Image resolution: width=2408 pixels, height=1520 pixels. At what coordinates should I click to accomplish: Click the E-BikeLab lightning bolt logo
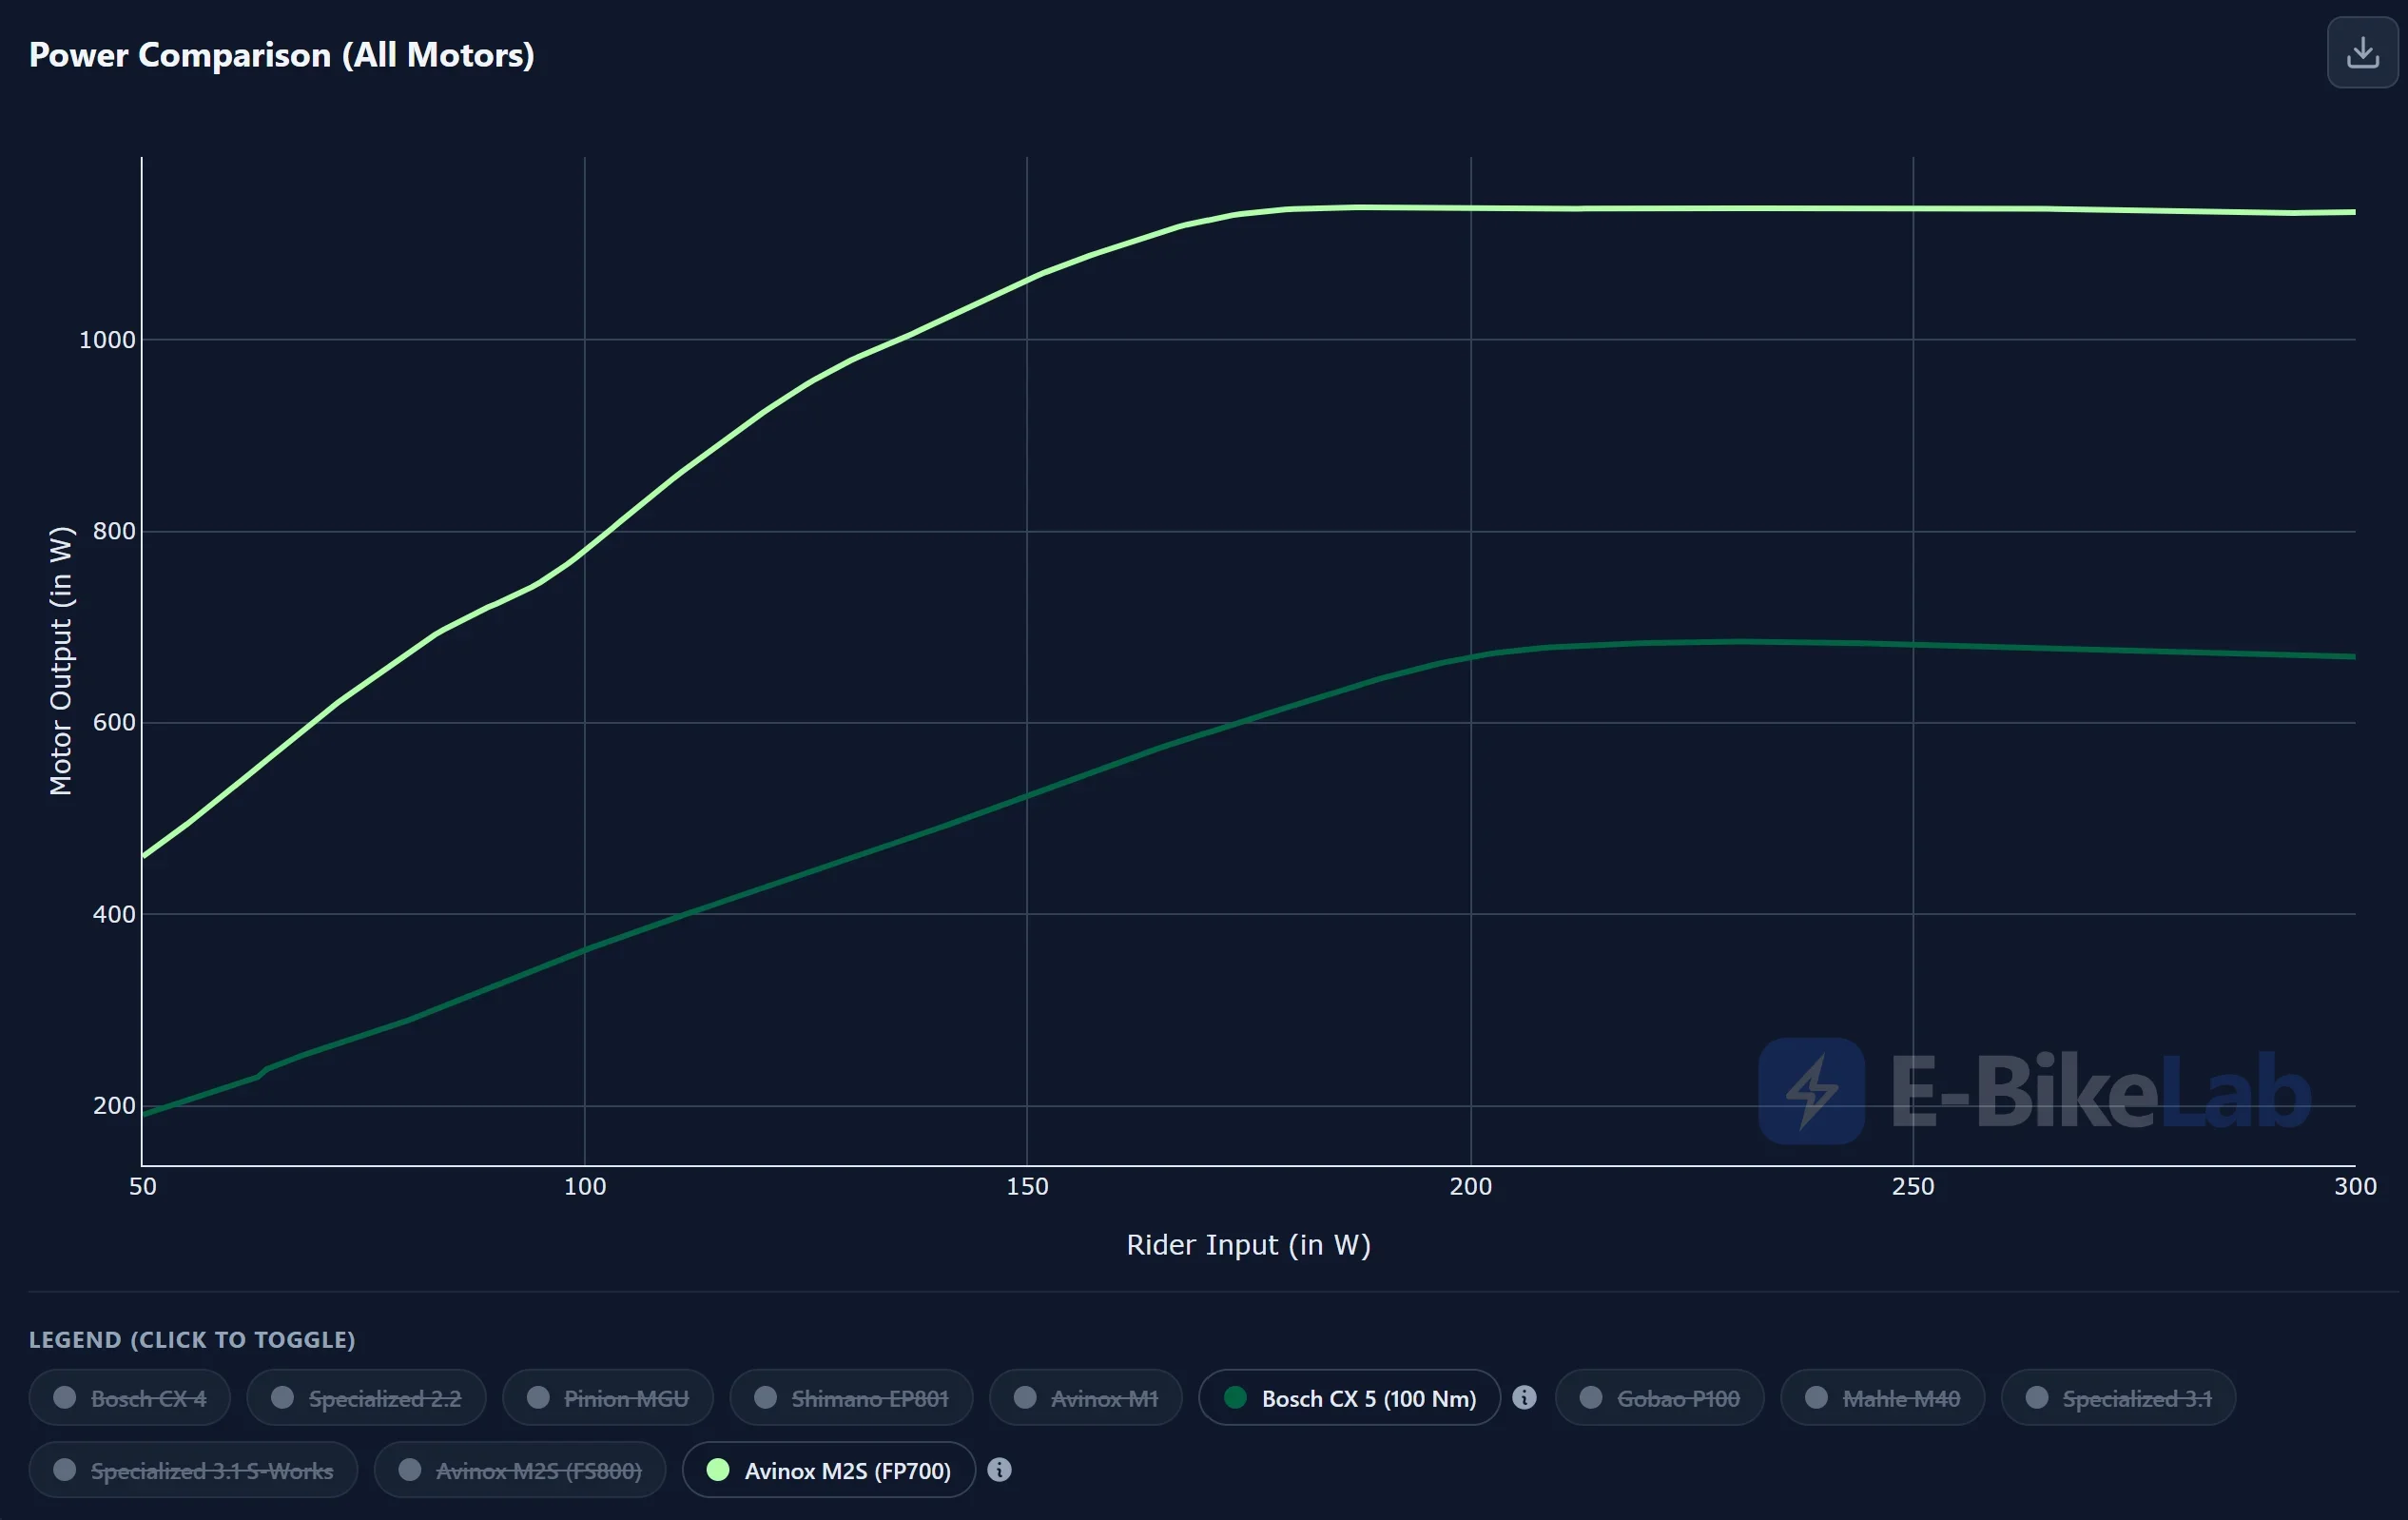1811,1091
